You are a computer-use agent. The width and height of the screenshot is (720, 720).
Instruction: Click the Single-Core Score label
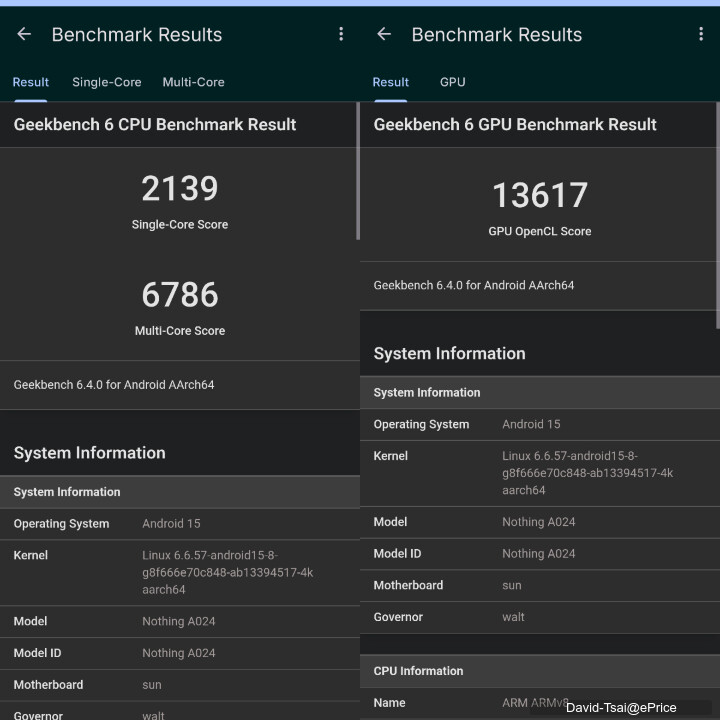(x=180, y=225)
